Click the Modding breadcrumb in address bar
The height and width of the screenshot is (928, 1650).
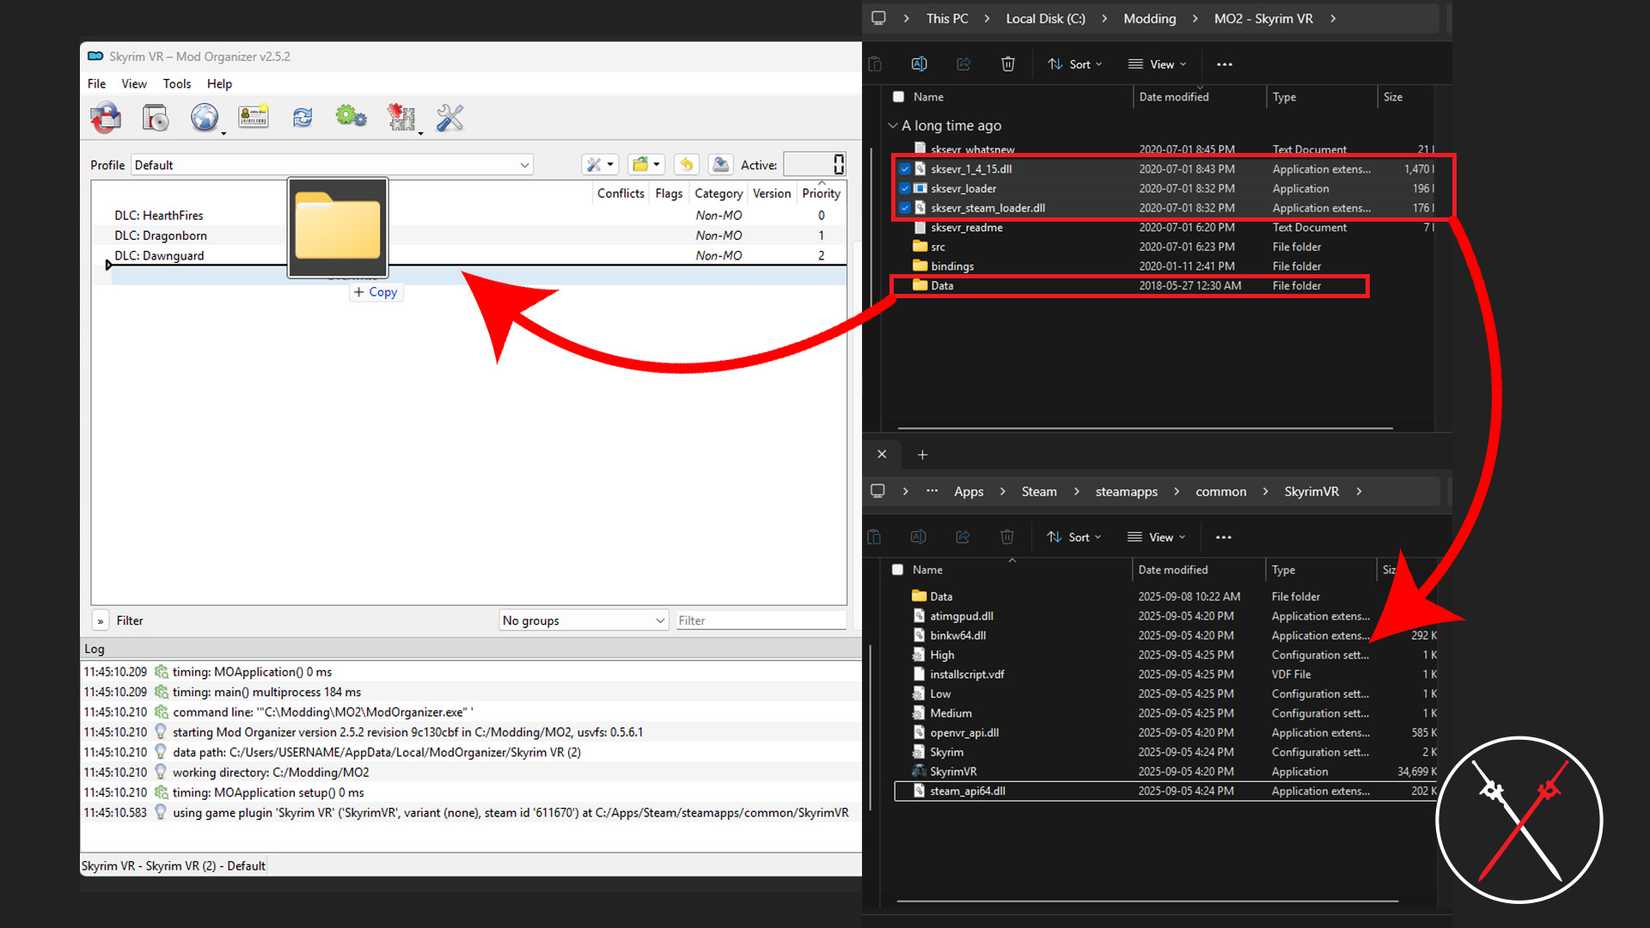click(1149, 19)
